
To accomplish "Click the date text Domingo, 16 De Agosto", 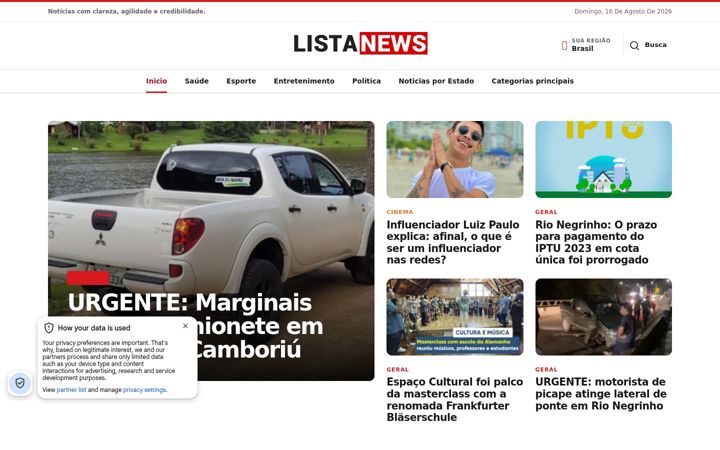I will [623, 11].
